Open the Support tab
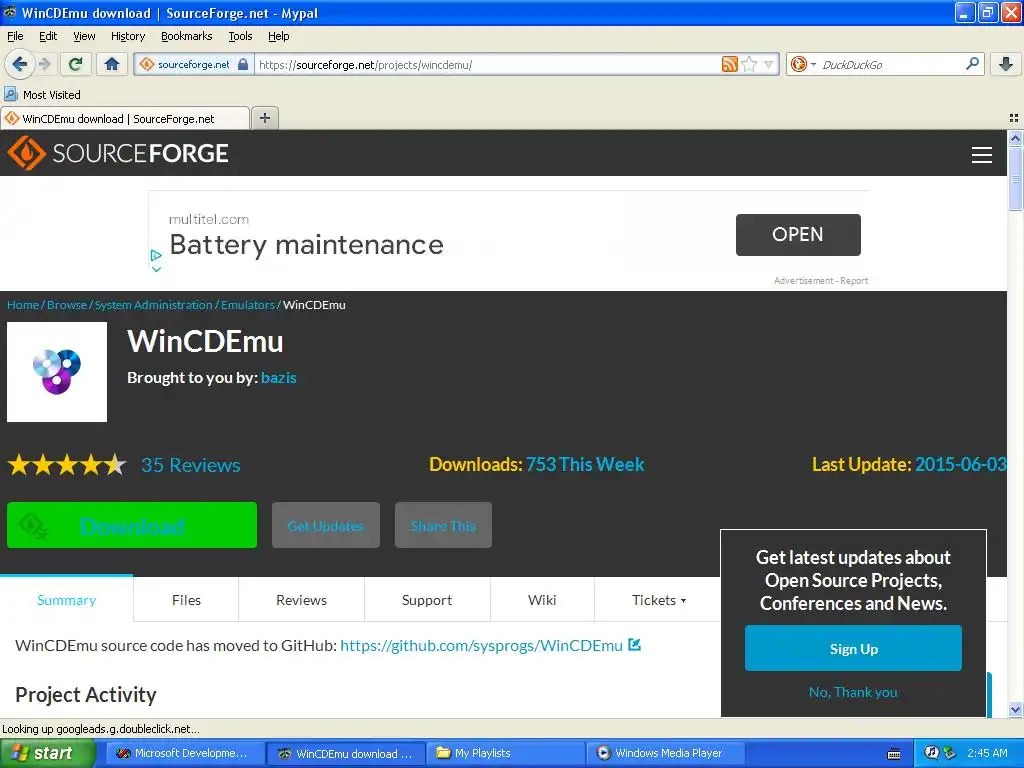This screenshot has width=1024, height=768. (427, 600)
